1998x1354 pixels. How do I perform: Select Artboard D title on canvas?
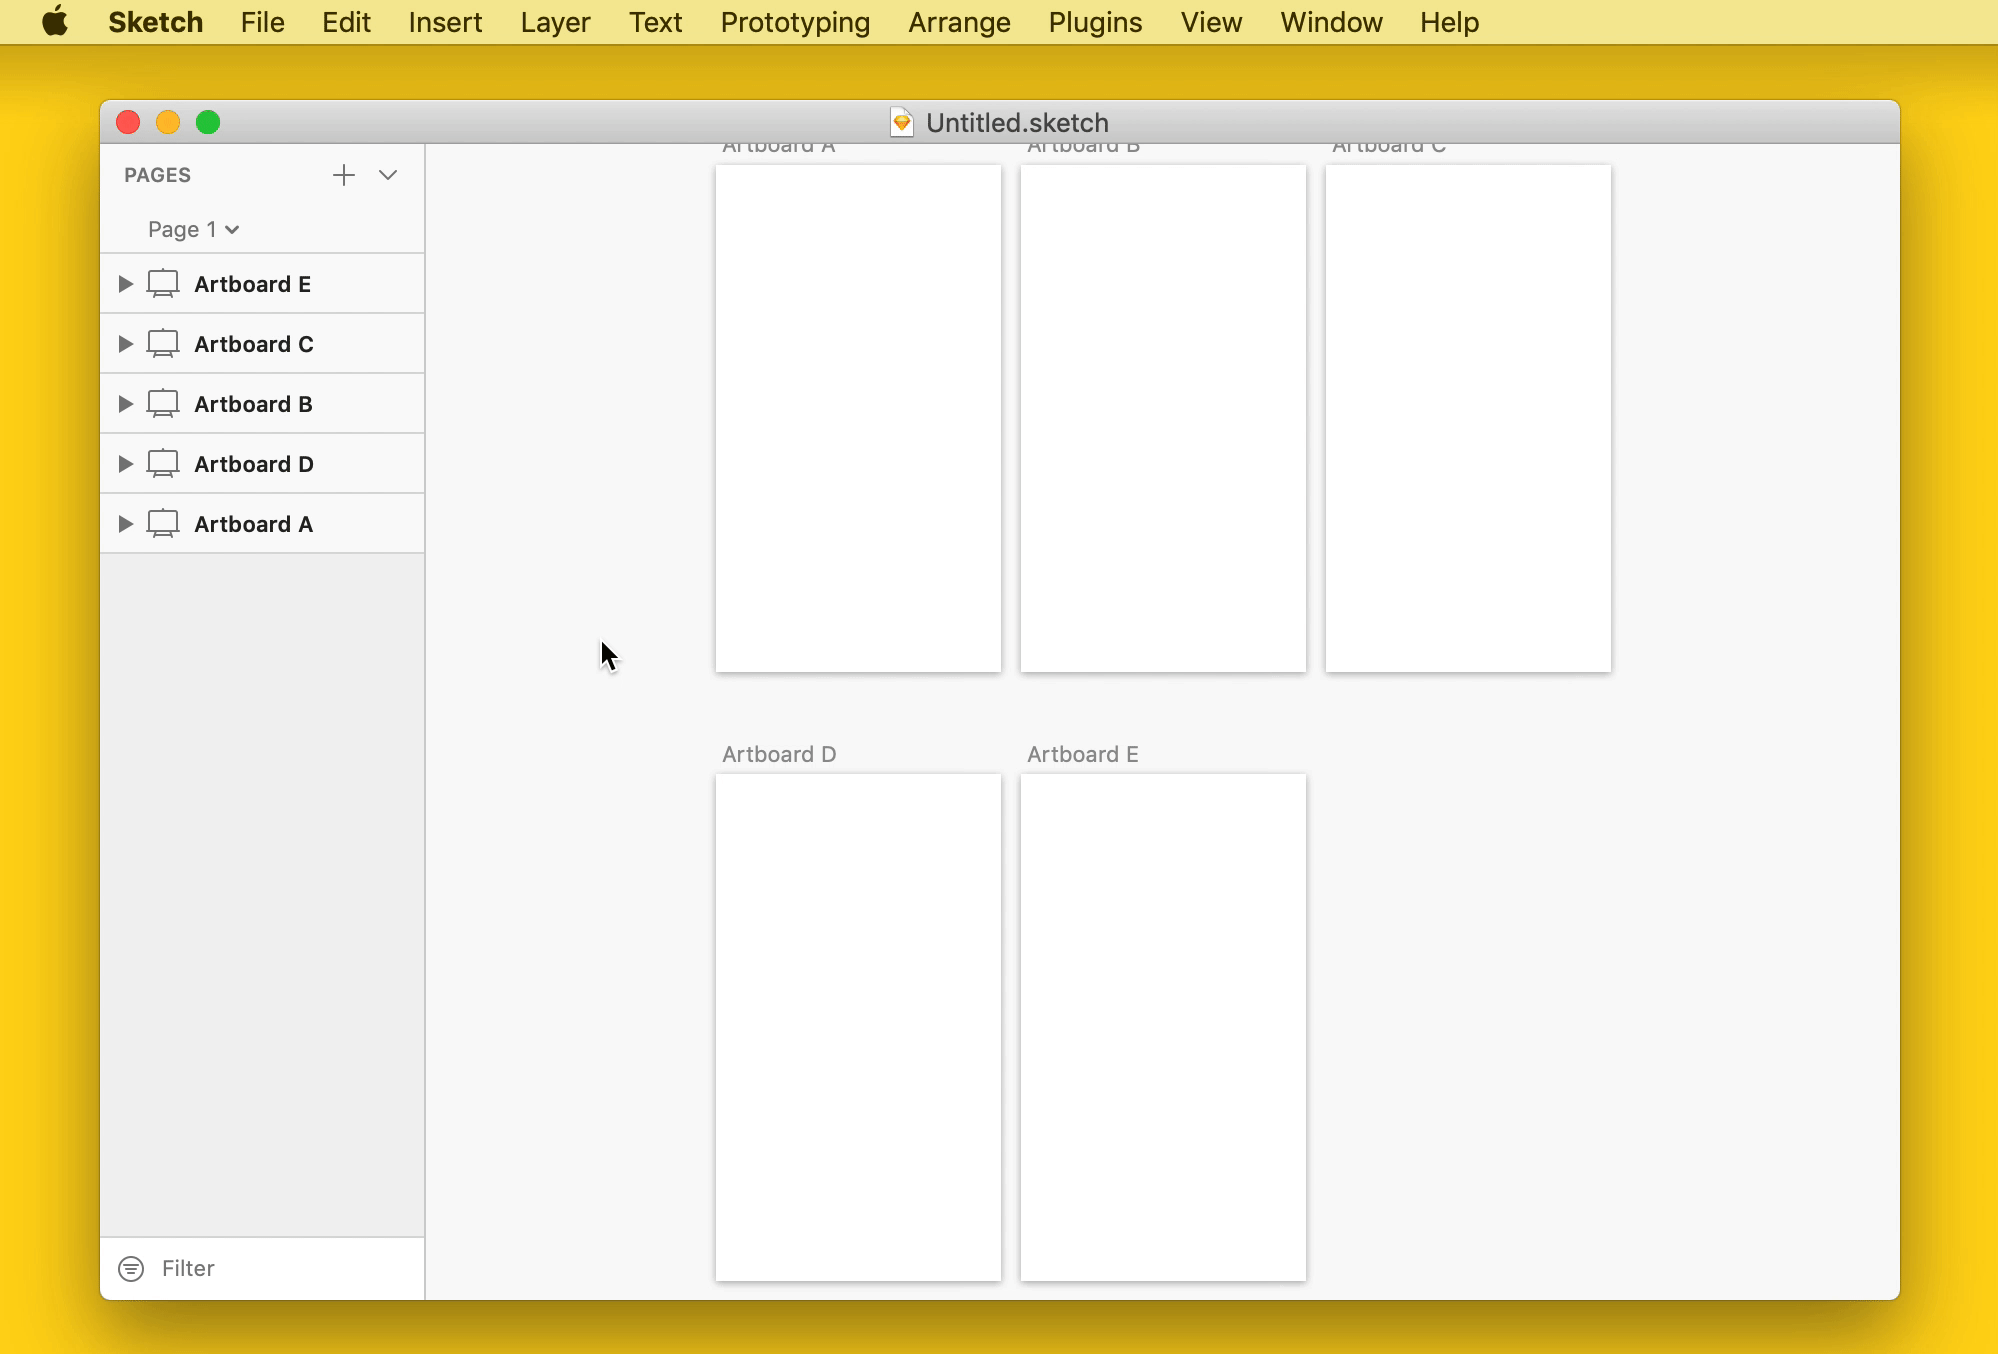pyautogui.click(x=779, y=754)
